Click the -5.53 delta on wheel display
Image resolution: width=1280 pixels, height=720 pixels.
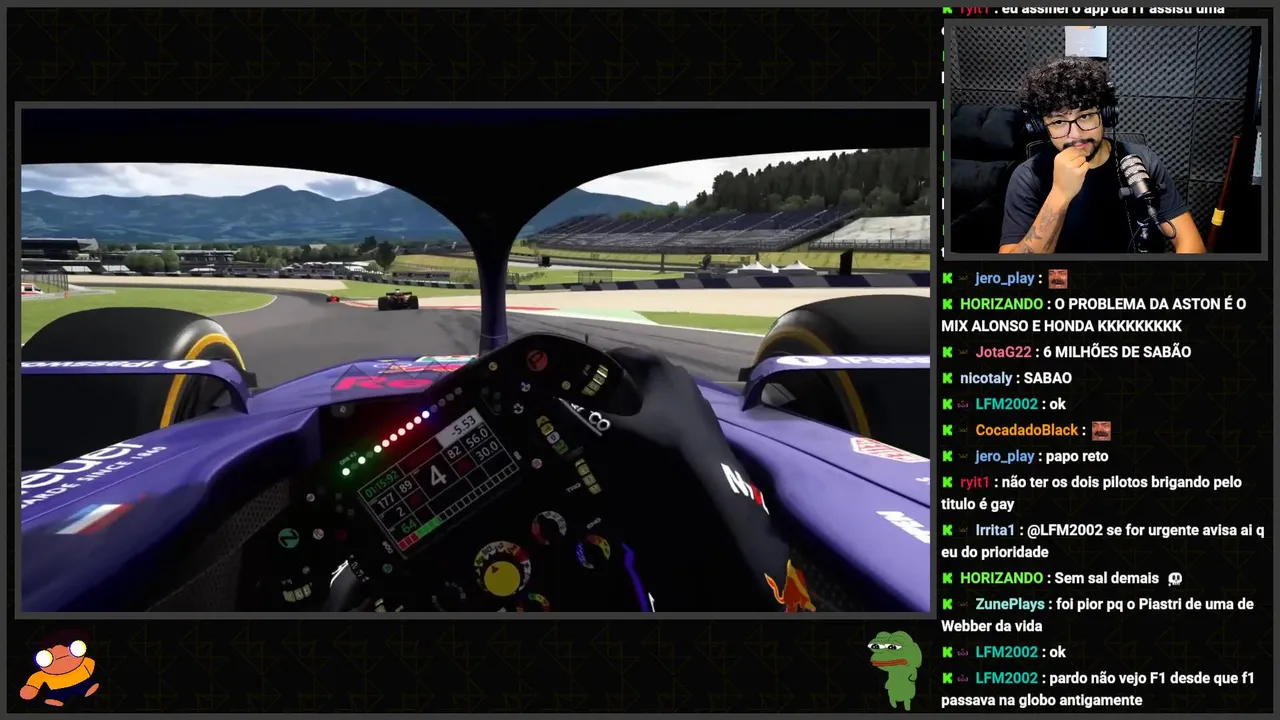click(x=461, y=427)
